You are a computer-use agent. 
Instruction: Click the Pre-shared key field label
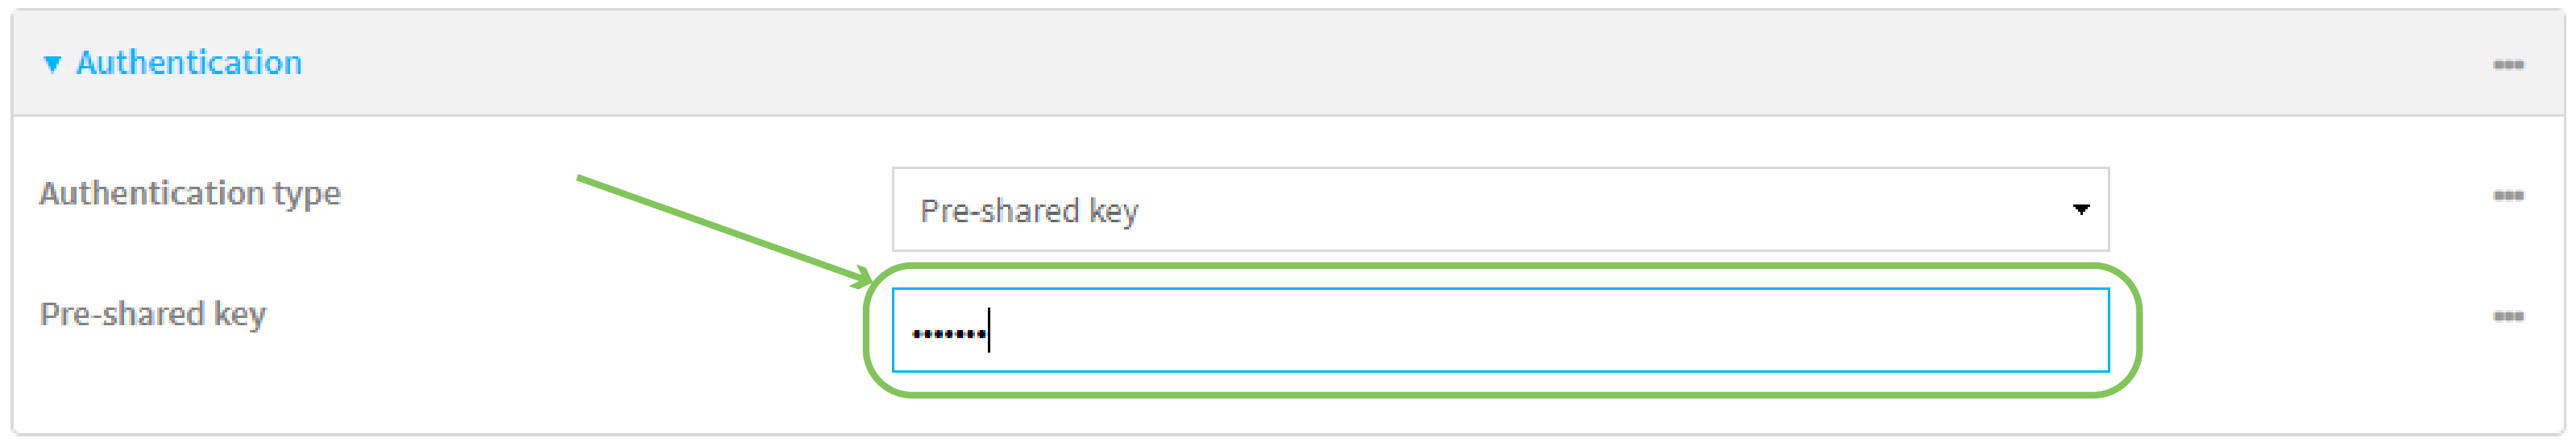pyautogui.click(x=153, y=314)
